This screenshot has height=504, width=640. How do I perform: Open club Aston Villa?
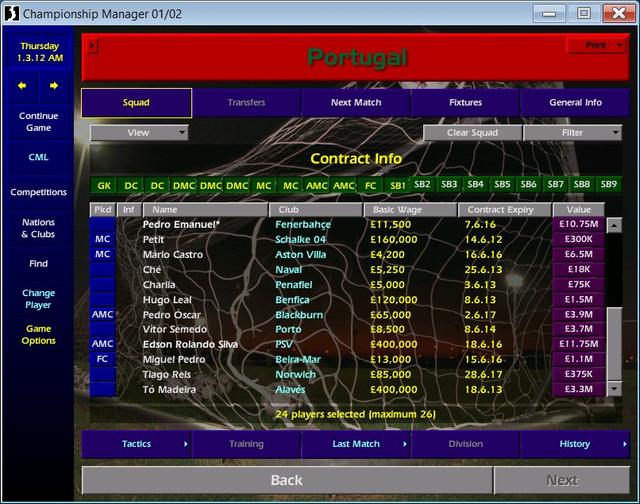coord(300,255)
